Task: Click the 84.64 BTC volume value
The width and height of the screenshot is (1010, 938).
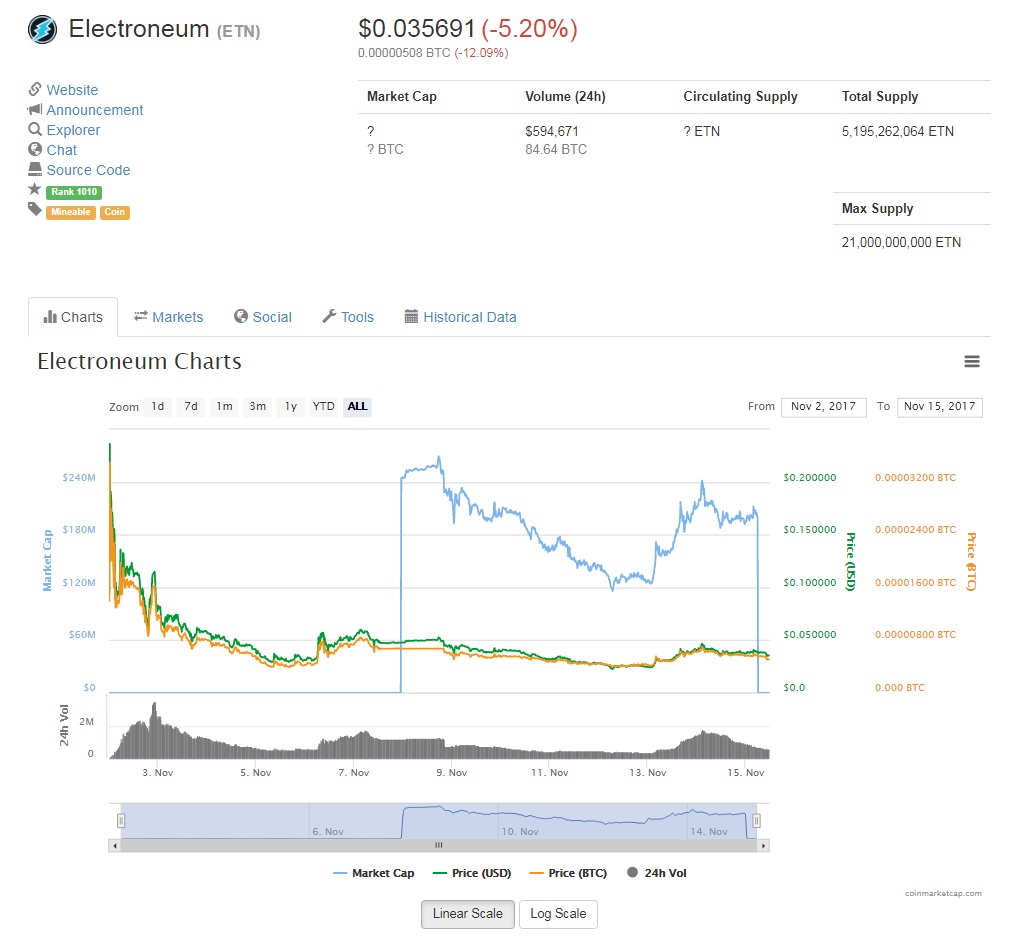Action: [556, 149]
